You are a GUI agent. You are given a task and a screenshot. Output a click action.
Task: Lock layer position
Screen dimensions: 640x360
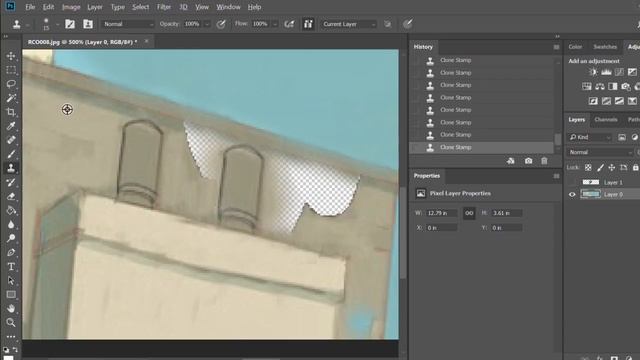click(612, 167)
